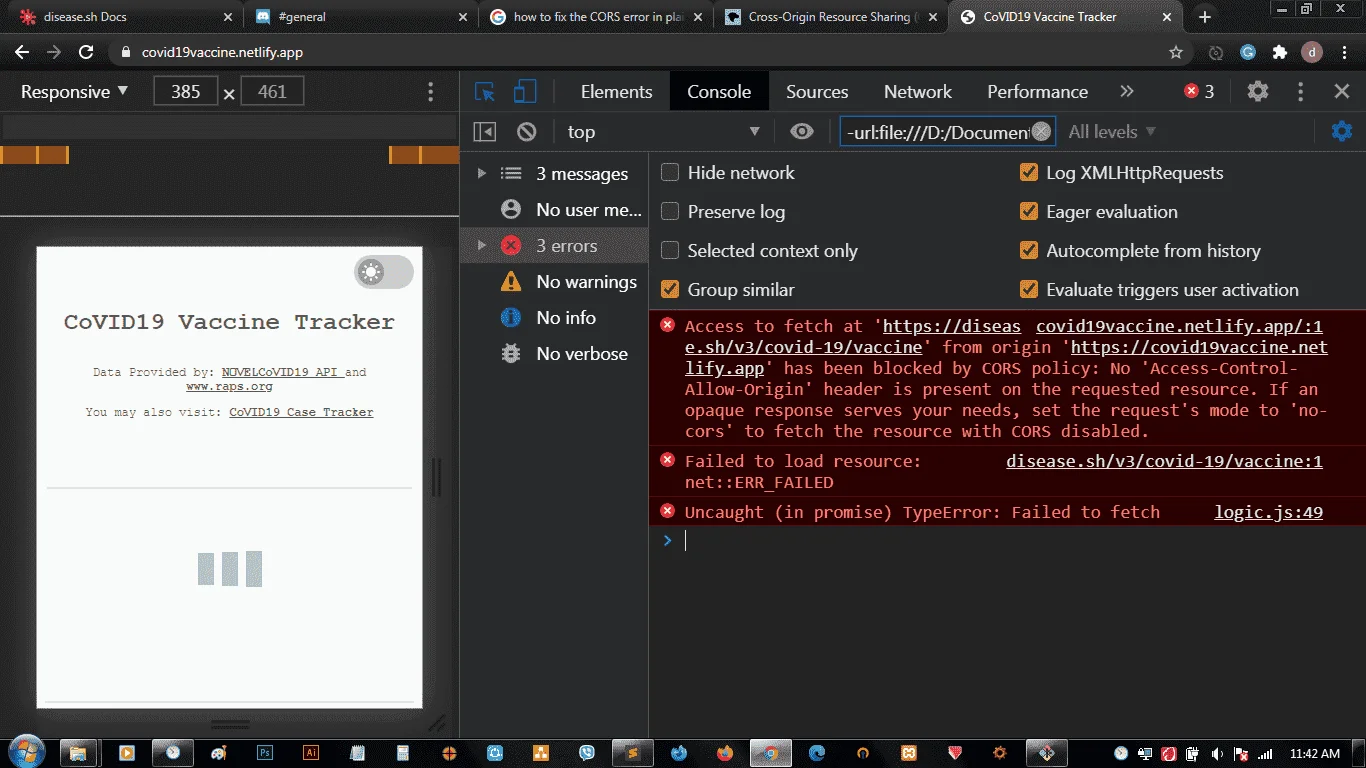Uncheck the Group similar checkbox

click(670, 290)
